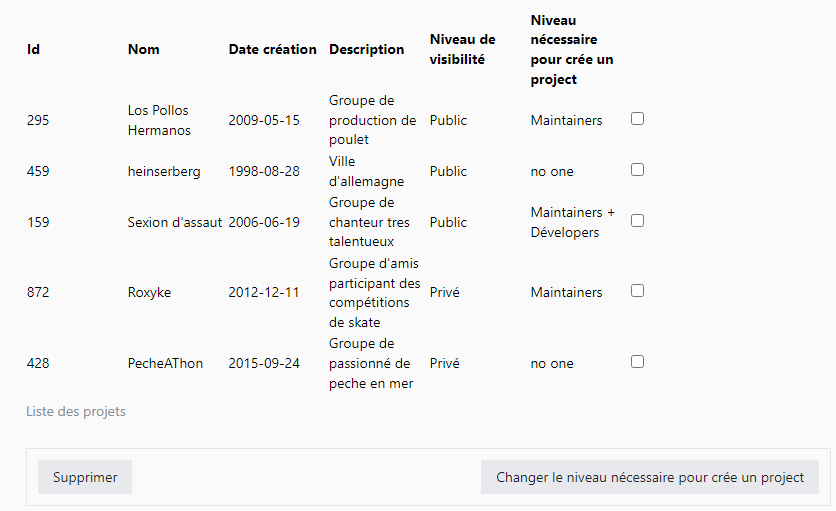Viewport: 836px width, 511px height.
Task: Tick the heinserberg row checkbox
Action: point(637,170)
